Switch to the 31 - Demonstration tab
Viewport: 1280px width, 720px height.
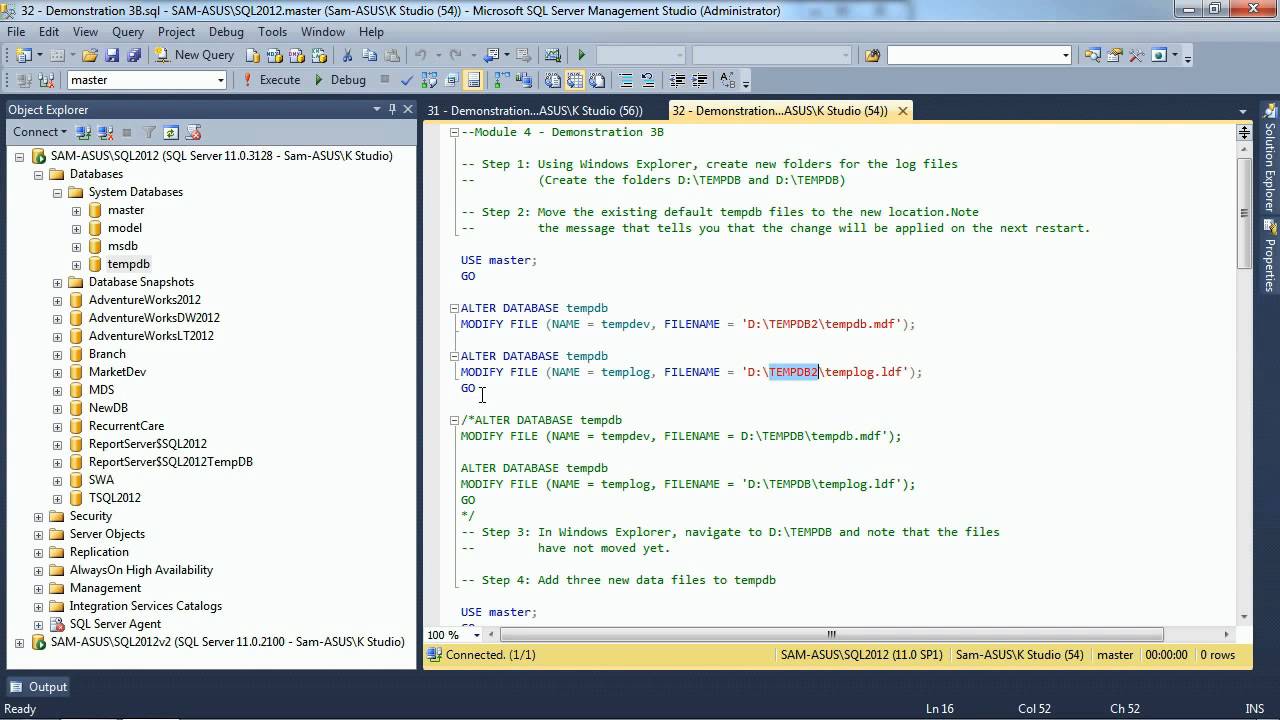click(534, 110)
